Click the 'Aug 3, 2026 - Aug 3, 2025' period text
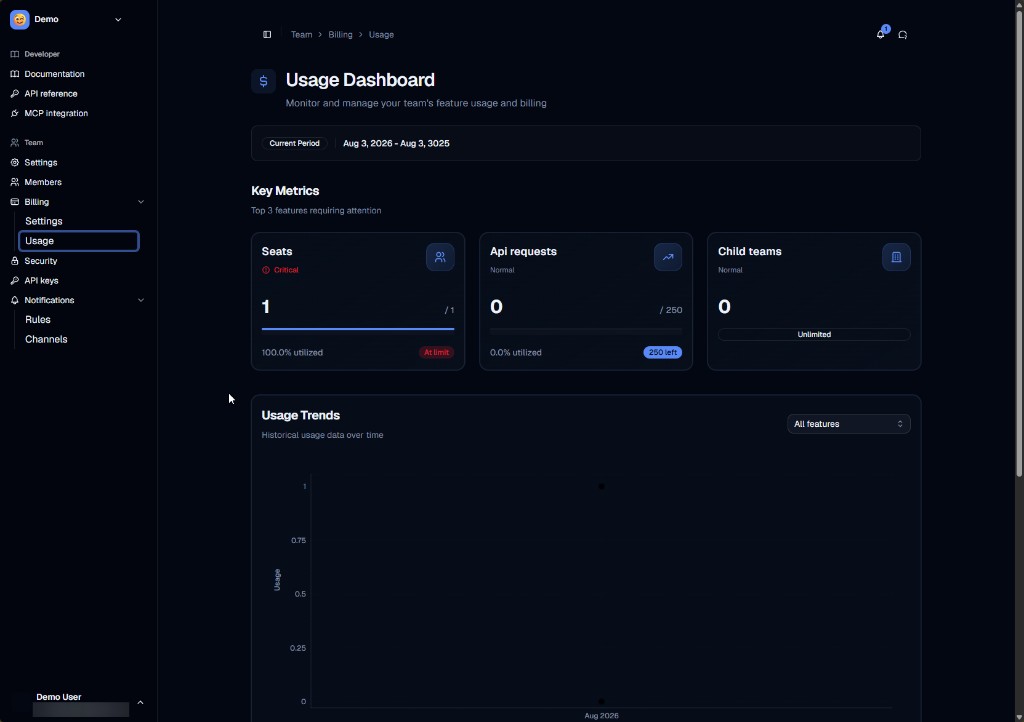The height and width of the screenshot is (722, 1024). click(396, 143)
